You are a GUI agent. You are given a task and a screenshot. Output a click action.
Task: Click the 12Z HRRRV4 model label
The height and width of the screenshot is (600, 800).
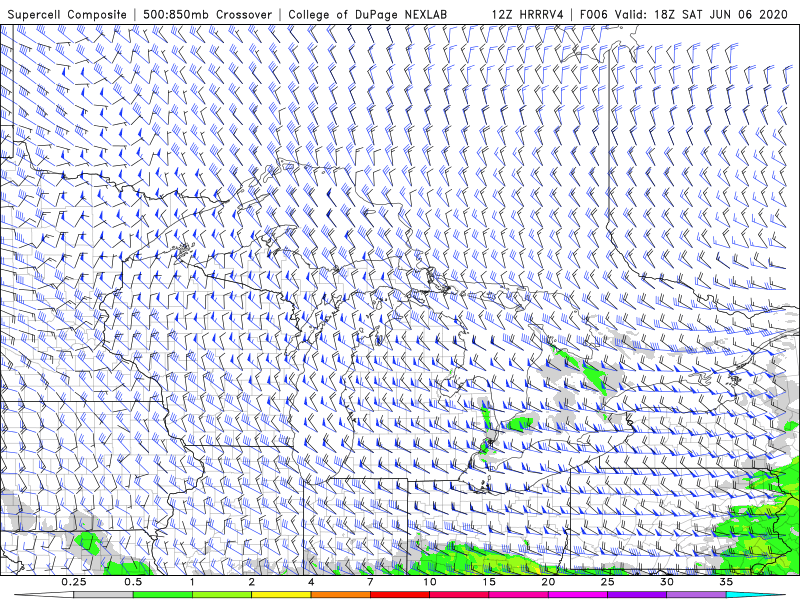527,14
